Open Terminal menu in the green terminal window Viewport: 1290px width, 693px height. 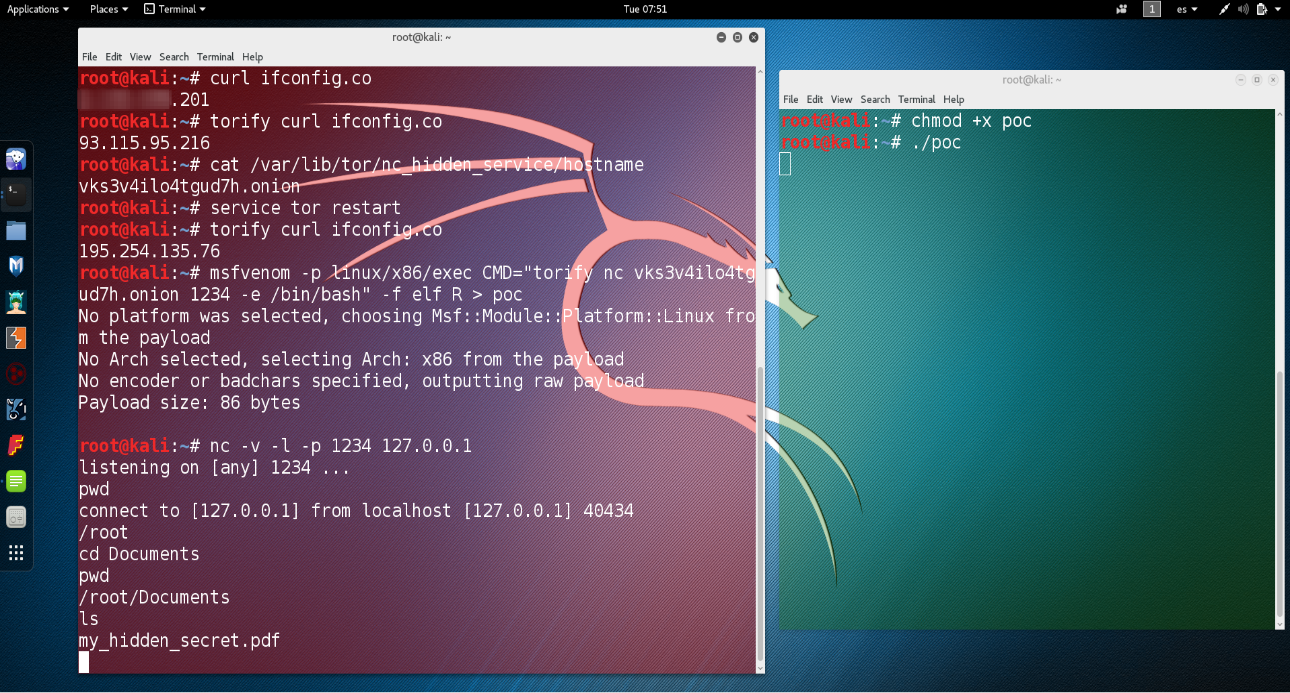pyautogui.click(x=916, y=99)
